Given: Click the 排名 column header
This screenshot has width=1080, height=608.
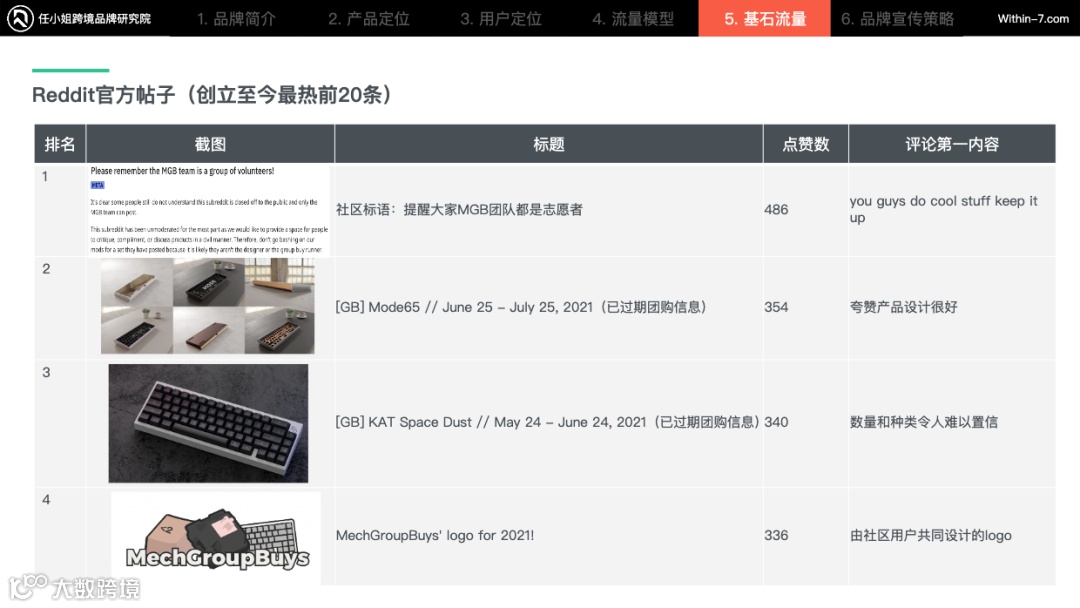Looking at the screenshot, I should click(x=60, y=143).
